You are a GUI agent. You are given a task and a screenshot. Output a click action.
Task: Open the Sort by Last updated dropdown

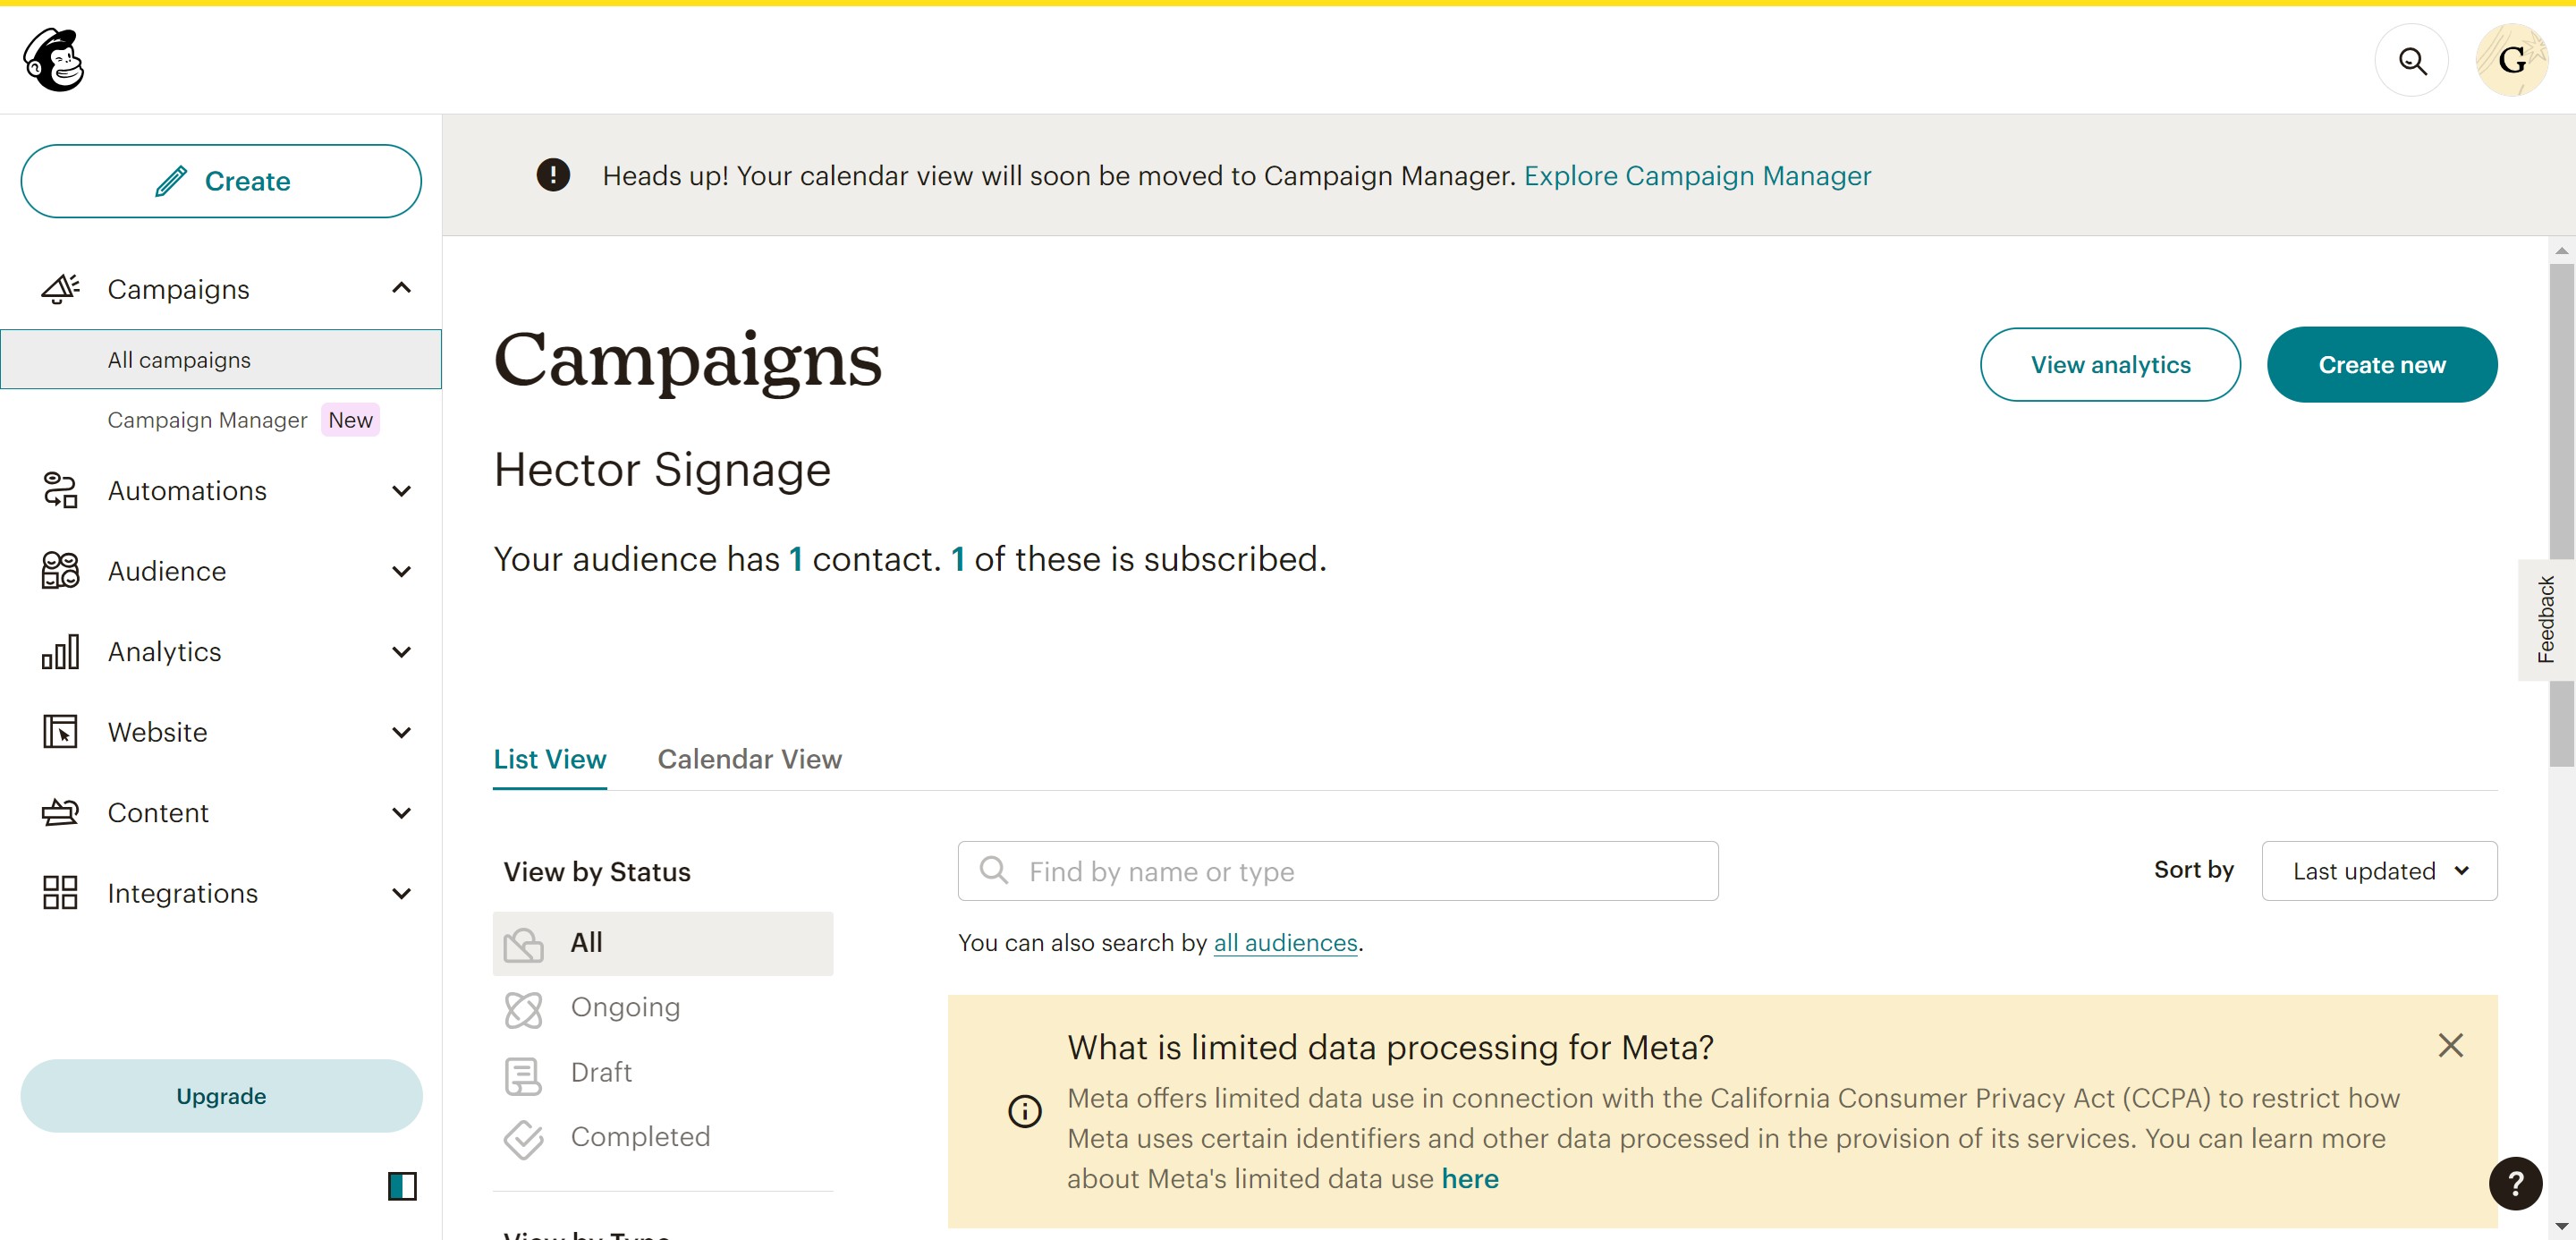2378,871
